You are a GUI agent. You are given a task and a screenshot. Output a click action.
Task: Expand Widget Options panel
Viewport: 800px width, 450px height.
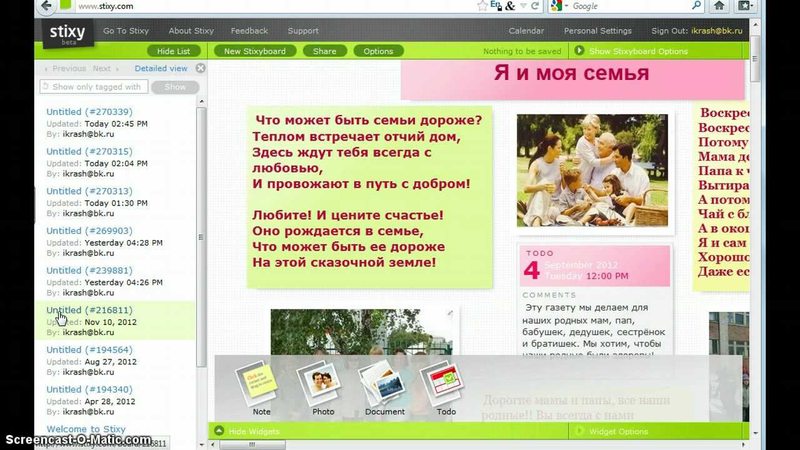tap(620, 431)
